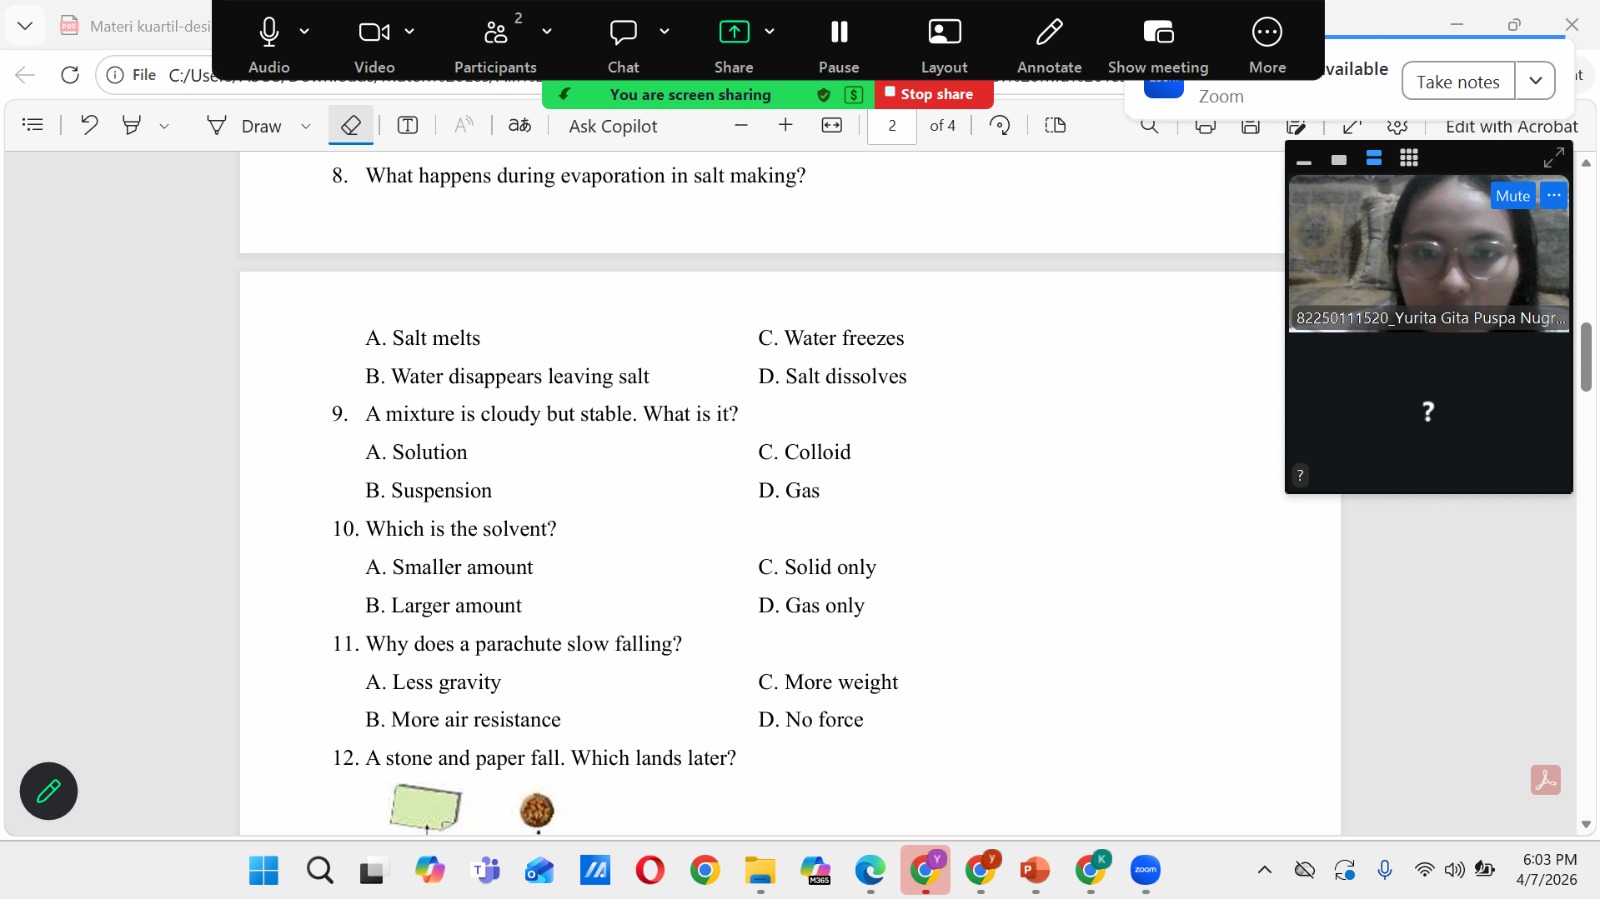Open participant tile three-dot options
The height and width of the screenshot is (899, 1600).
[1554, 196]
